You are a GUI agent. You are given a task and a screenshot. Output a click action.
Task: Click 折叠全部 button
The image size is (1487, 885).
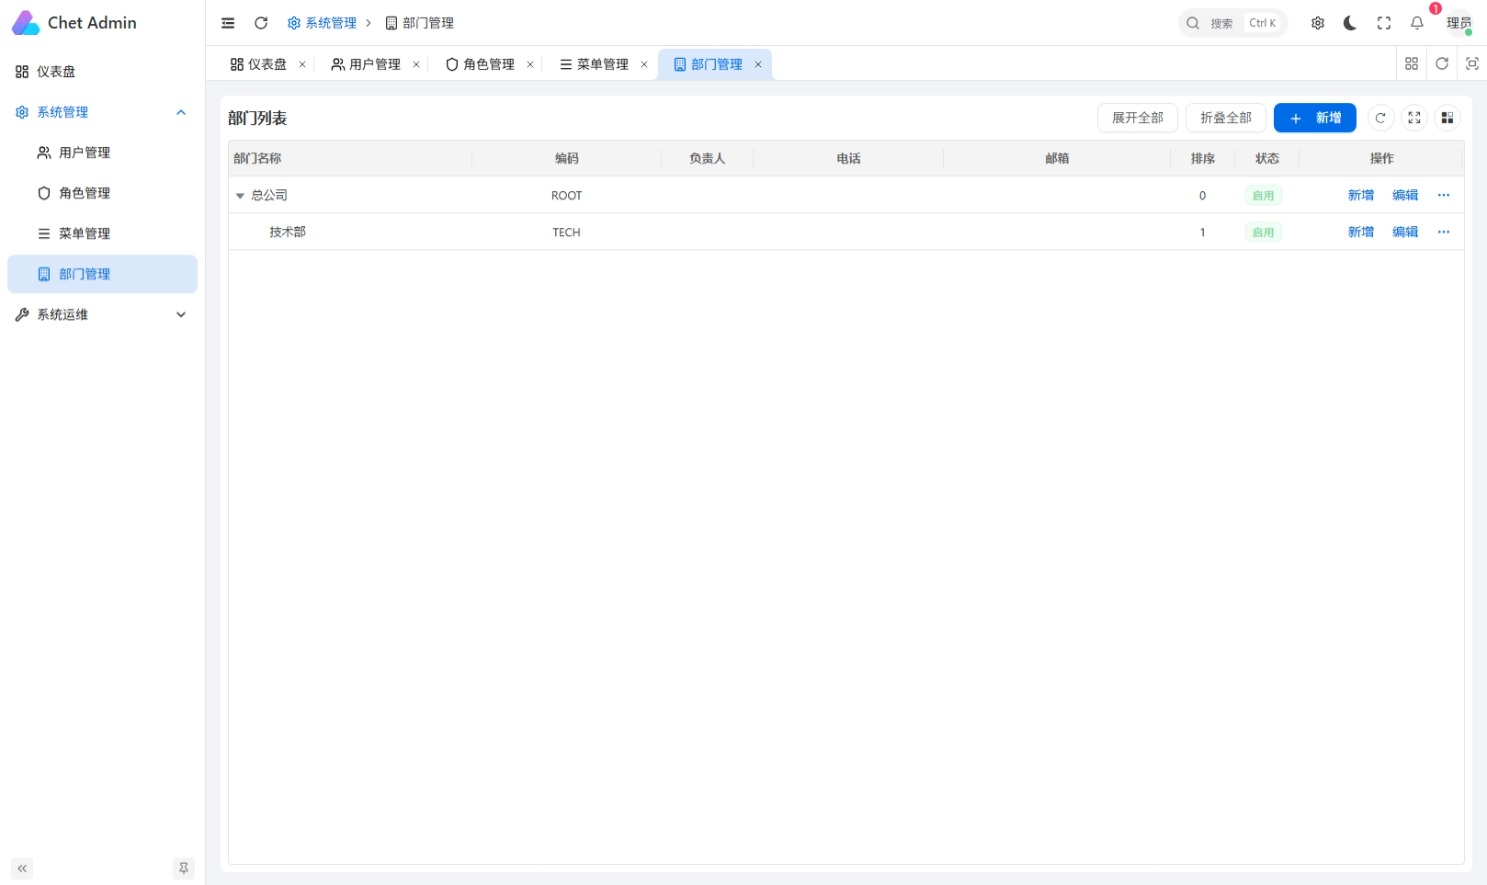click(1226, 118)
